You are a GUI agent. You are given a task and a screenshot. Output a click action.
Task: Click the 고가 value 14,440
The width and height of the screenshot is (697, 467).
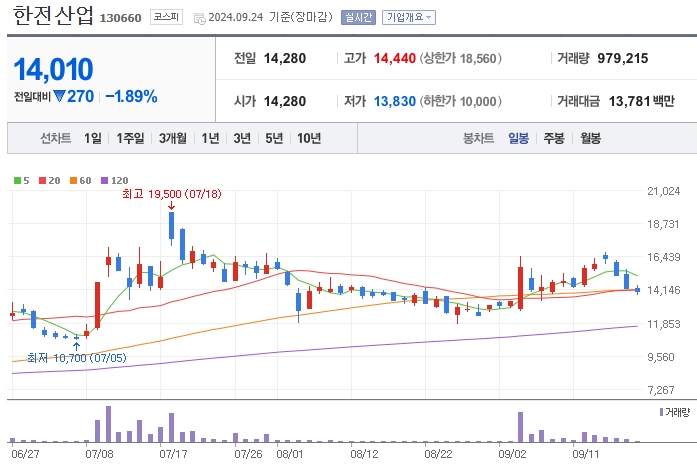(395, 58)
